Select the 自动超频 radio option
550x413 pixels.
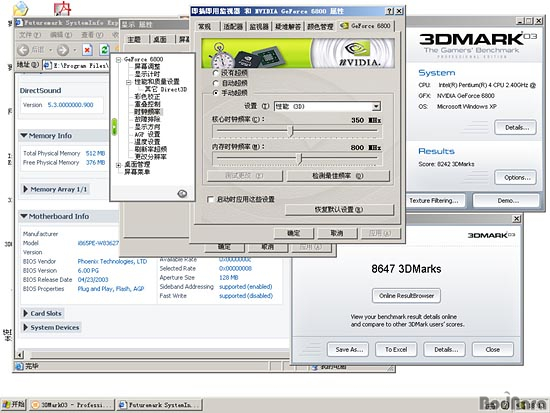pyautogui.click(x=215, y=83)
